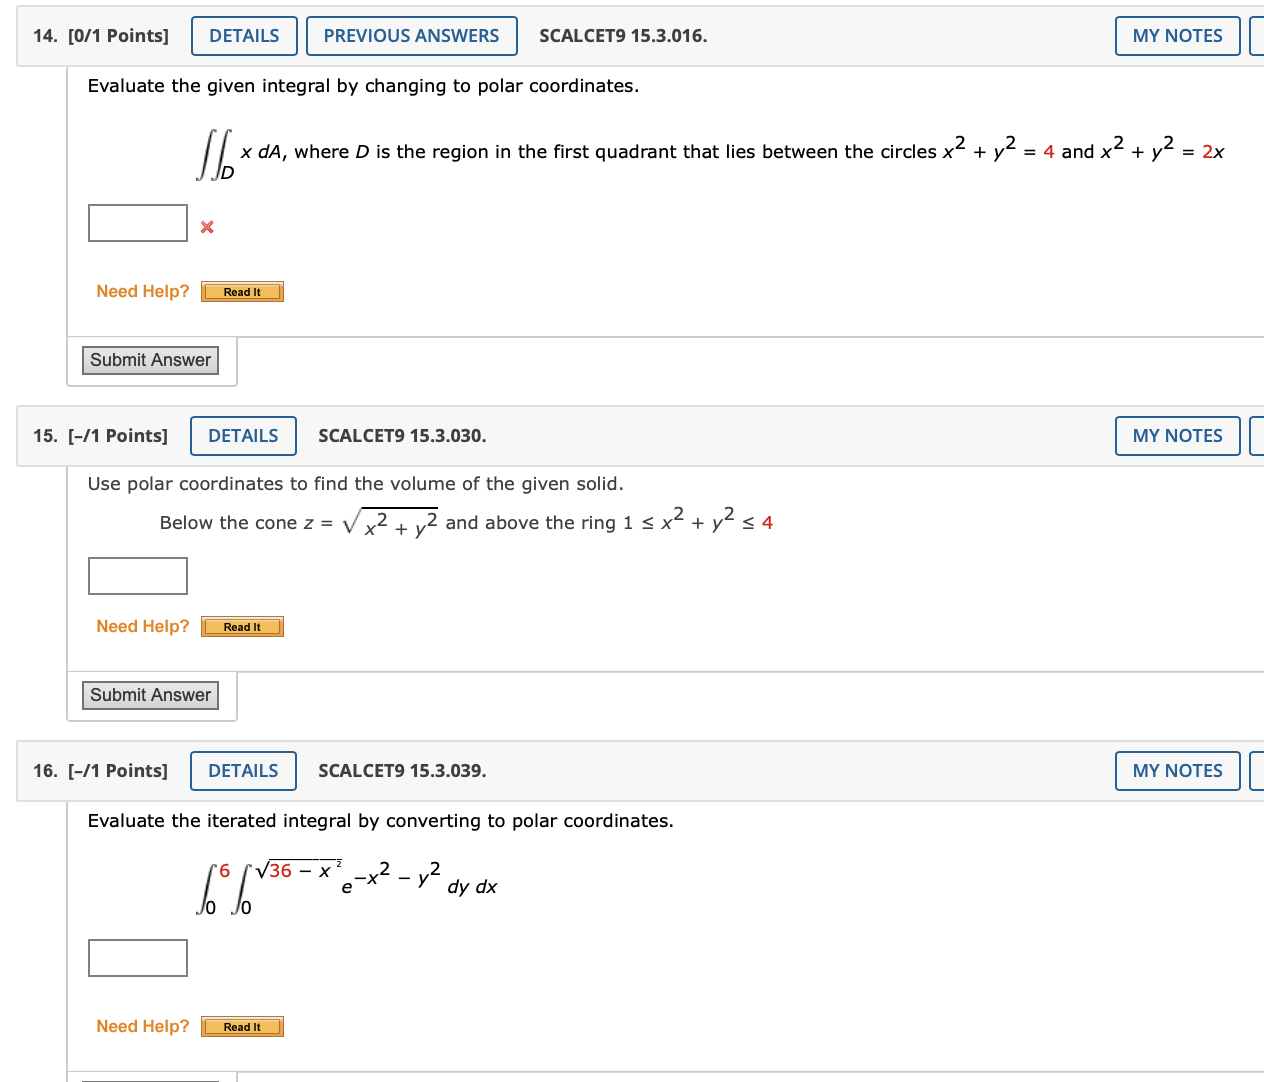This screenshot has width=1264, height=1082.
Task: Click partial button right of MY NOTES question 14
Action: pyautogui.click(x=1257, y=36)
